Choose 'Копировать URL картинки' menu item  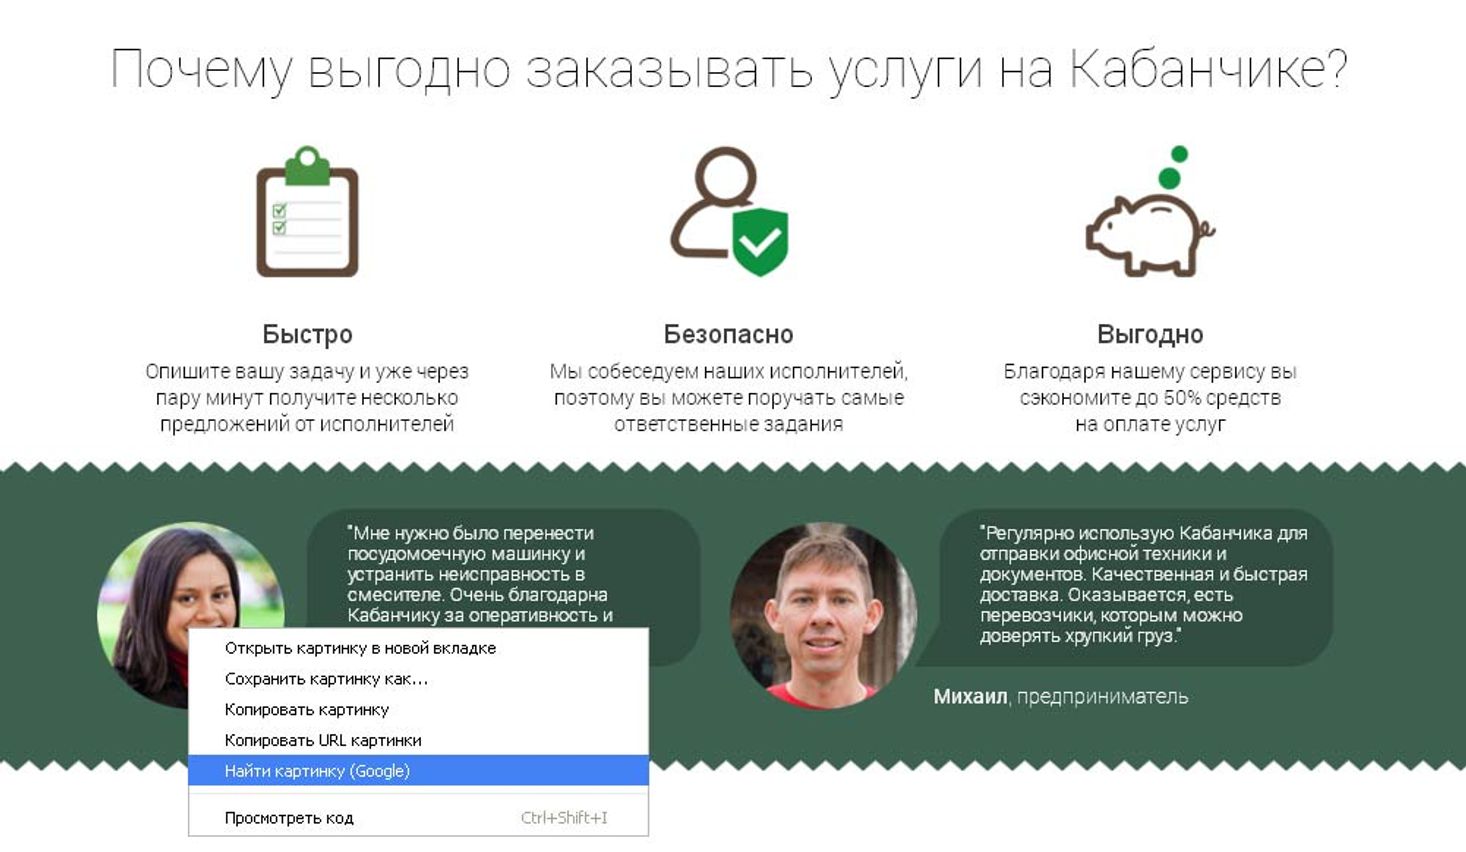[x=418, y=741]
